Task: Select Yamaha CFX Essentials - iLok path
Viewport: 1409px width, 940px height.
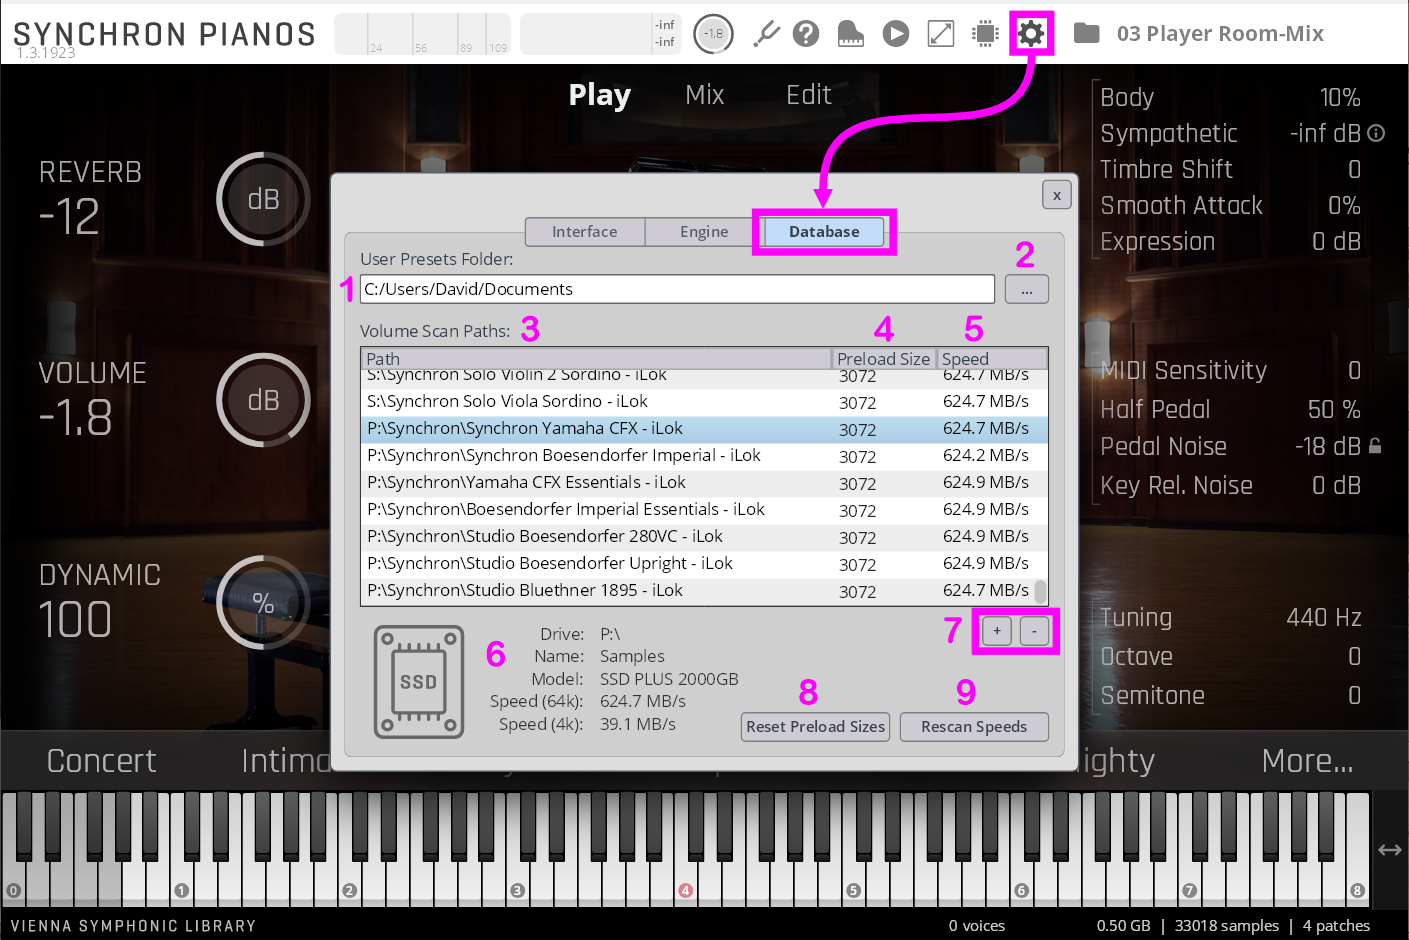Action: 526,483
